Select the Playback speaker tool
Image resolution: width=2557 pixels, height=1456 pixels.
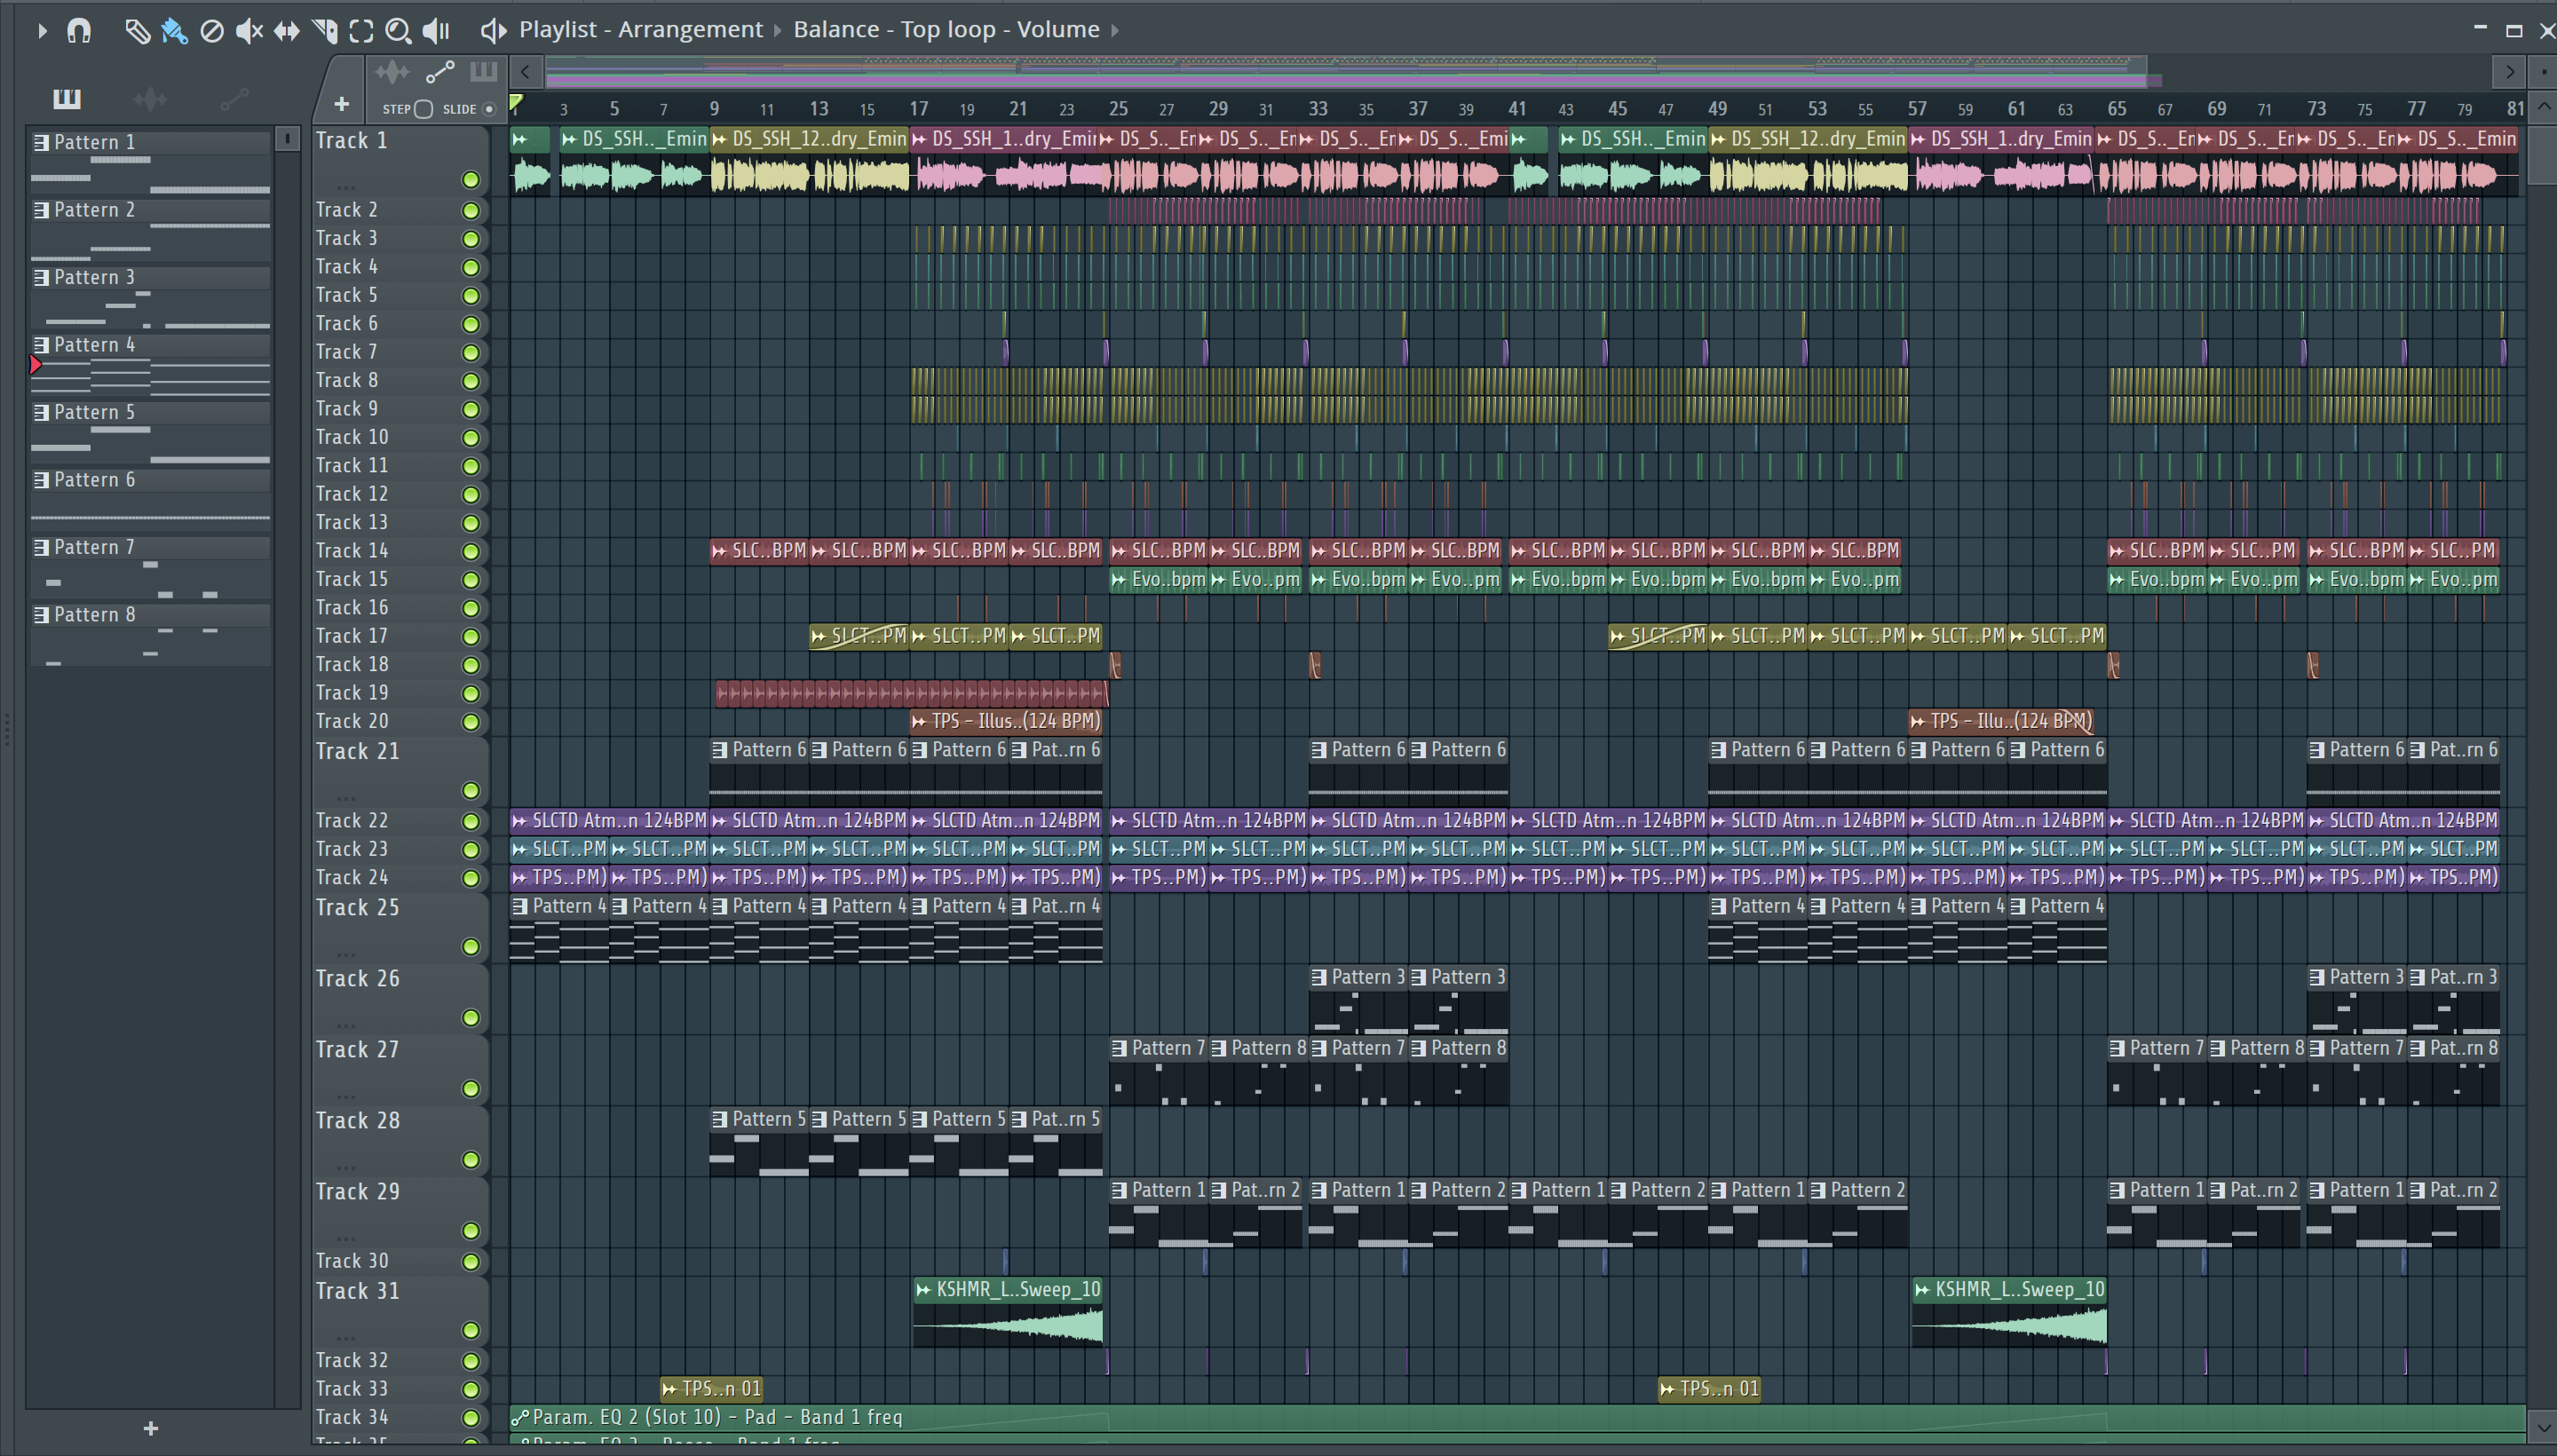[x=436, y=31]
